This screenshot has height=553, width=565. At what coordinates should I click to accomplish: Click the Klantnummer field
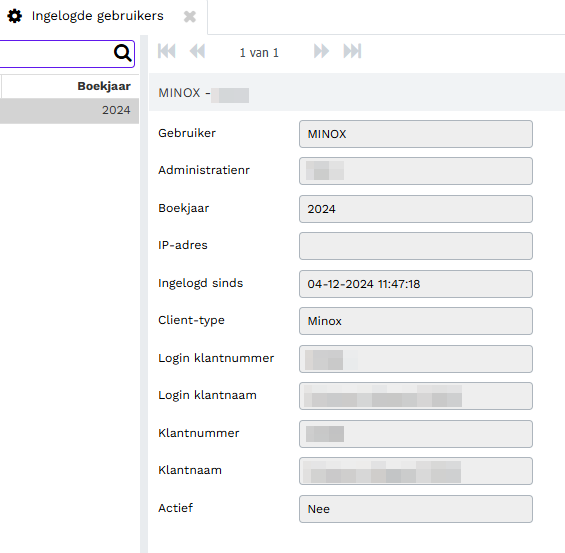pos(415,434)
